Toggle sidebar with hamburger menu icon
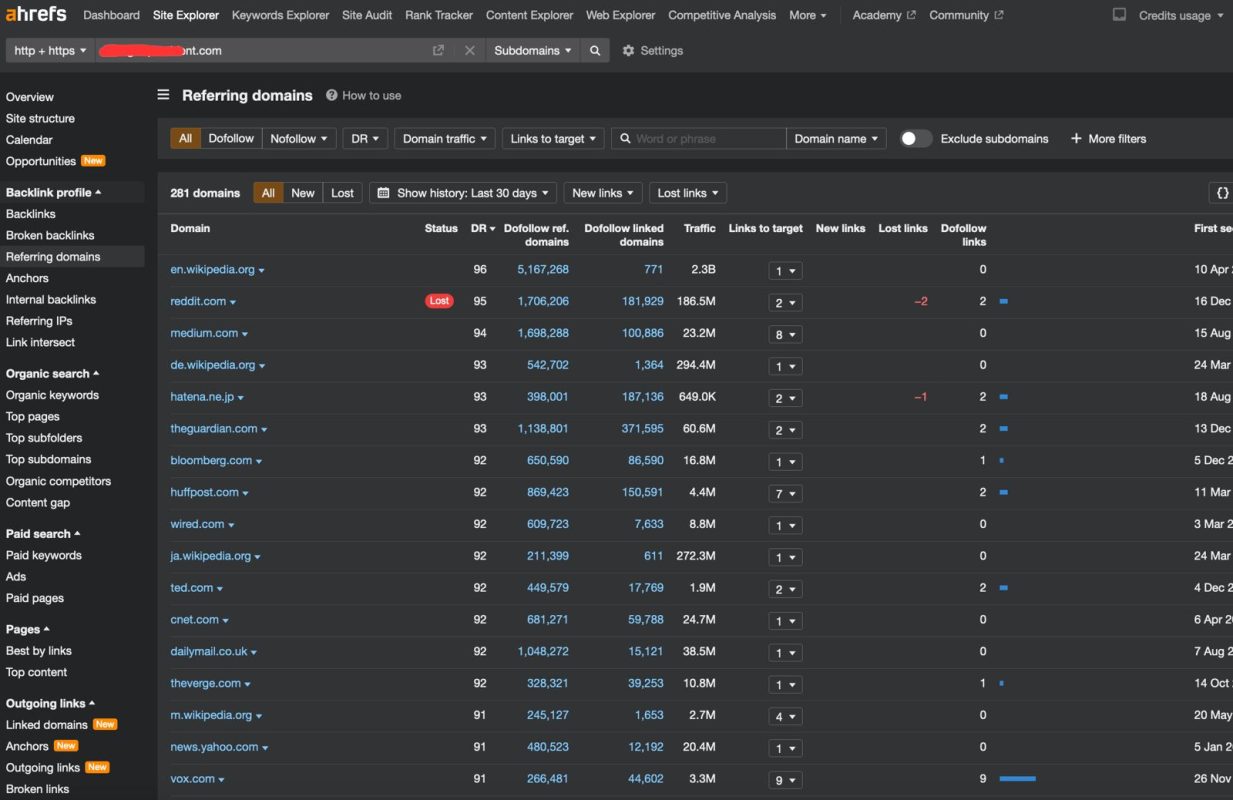1233x800 pixels. [163, 95]
